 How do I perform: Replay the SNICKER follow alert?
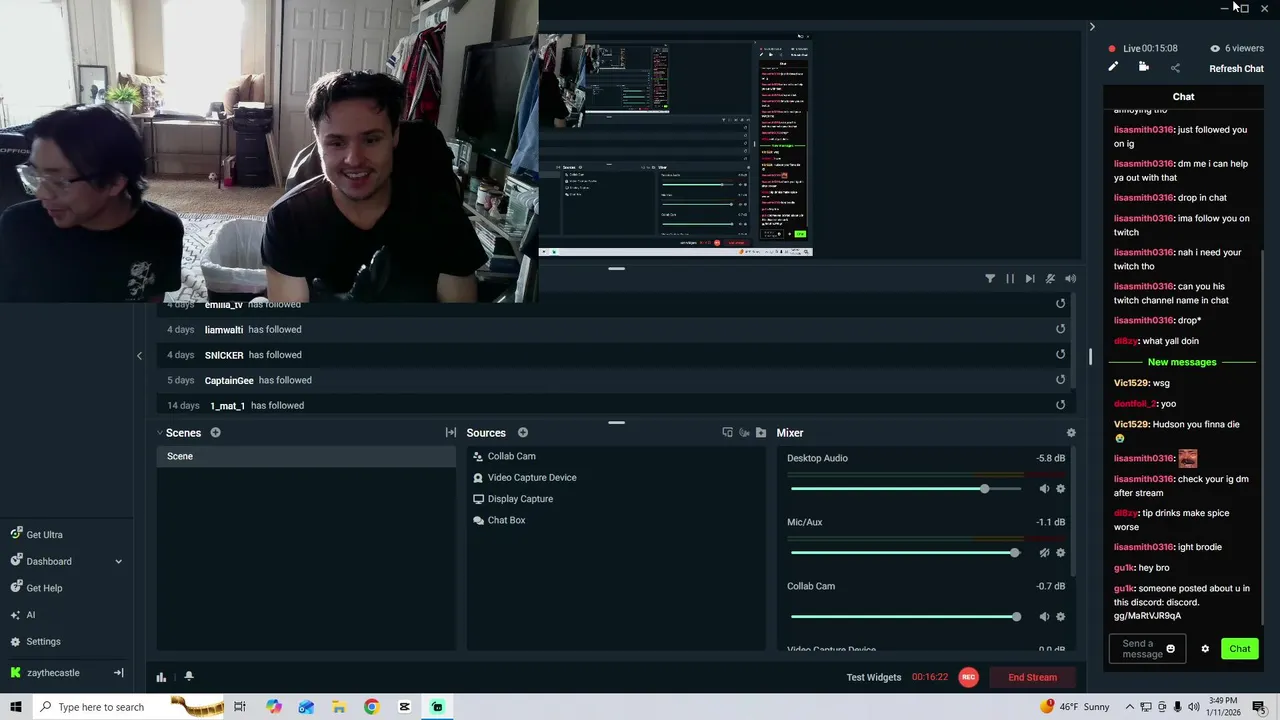(x=1060, y=354)
